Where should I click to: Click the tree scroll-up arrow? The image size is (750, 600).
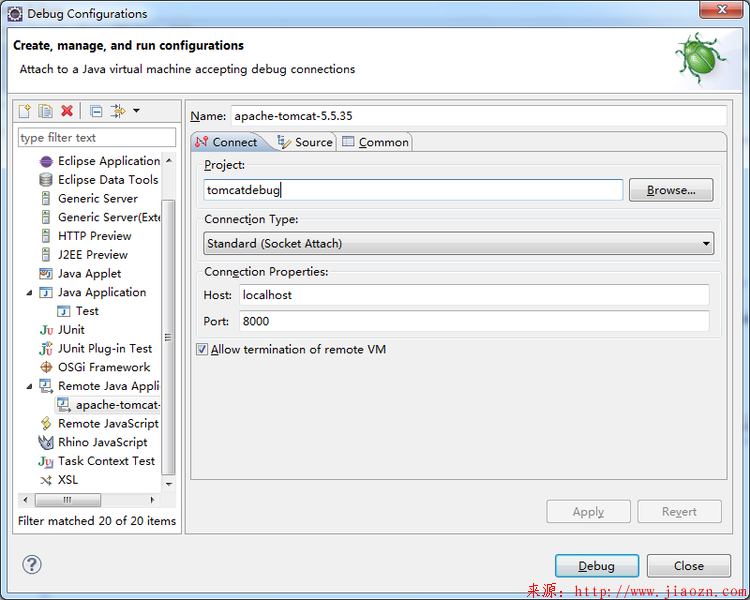(x=168, y=161)
